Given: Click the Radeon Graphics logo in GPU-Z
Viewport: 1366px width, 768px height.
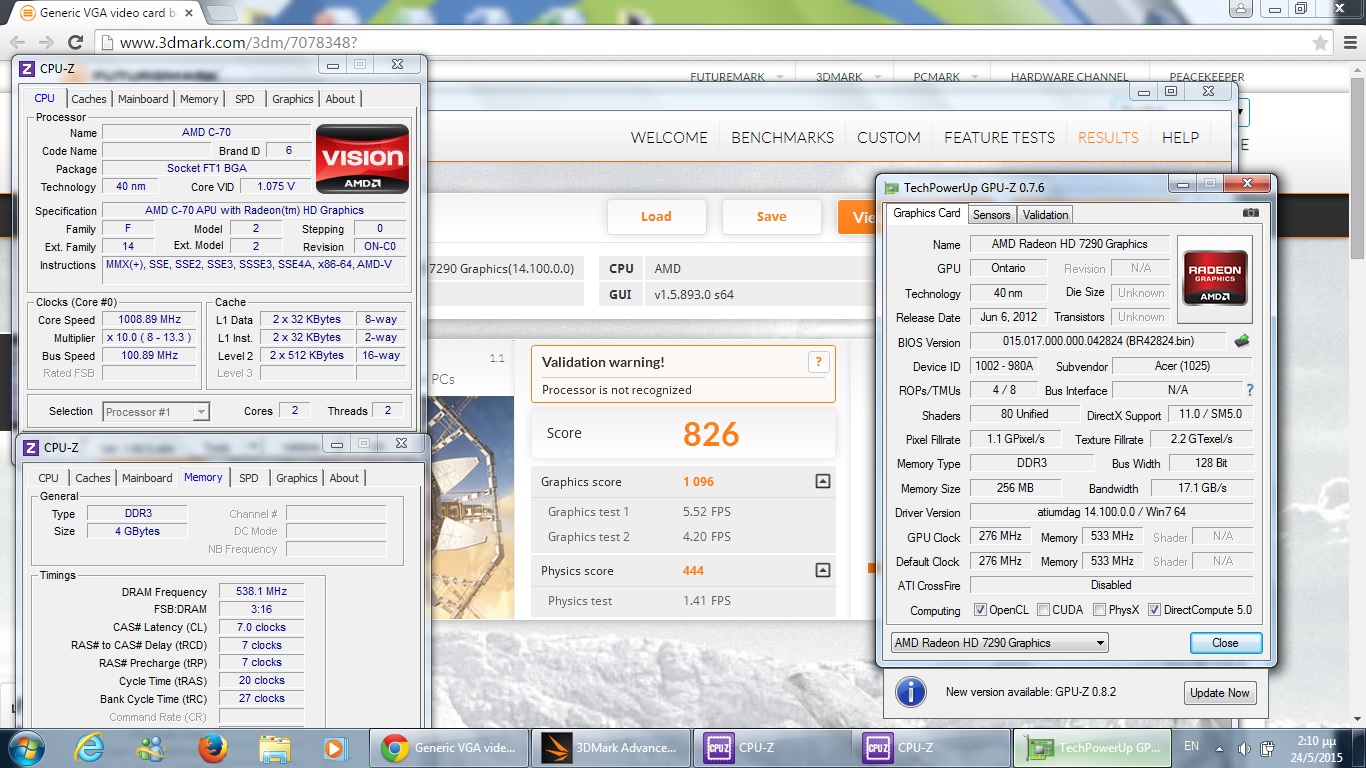Looking at the screenshot, I should tap(1214, 279).
